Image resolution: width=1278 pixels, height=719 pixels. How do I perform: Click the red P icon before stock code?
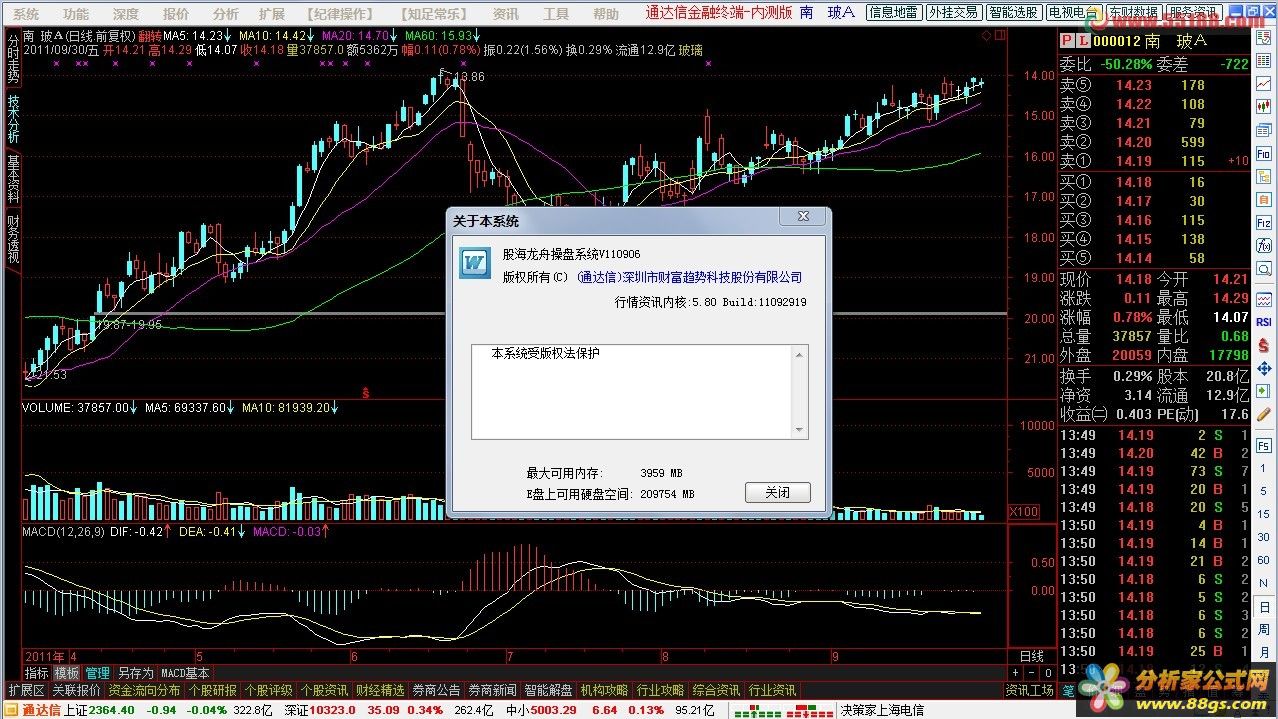click(1067, 40)
